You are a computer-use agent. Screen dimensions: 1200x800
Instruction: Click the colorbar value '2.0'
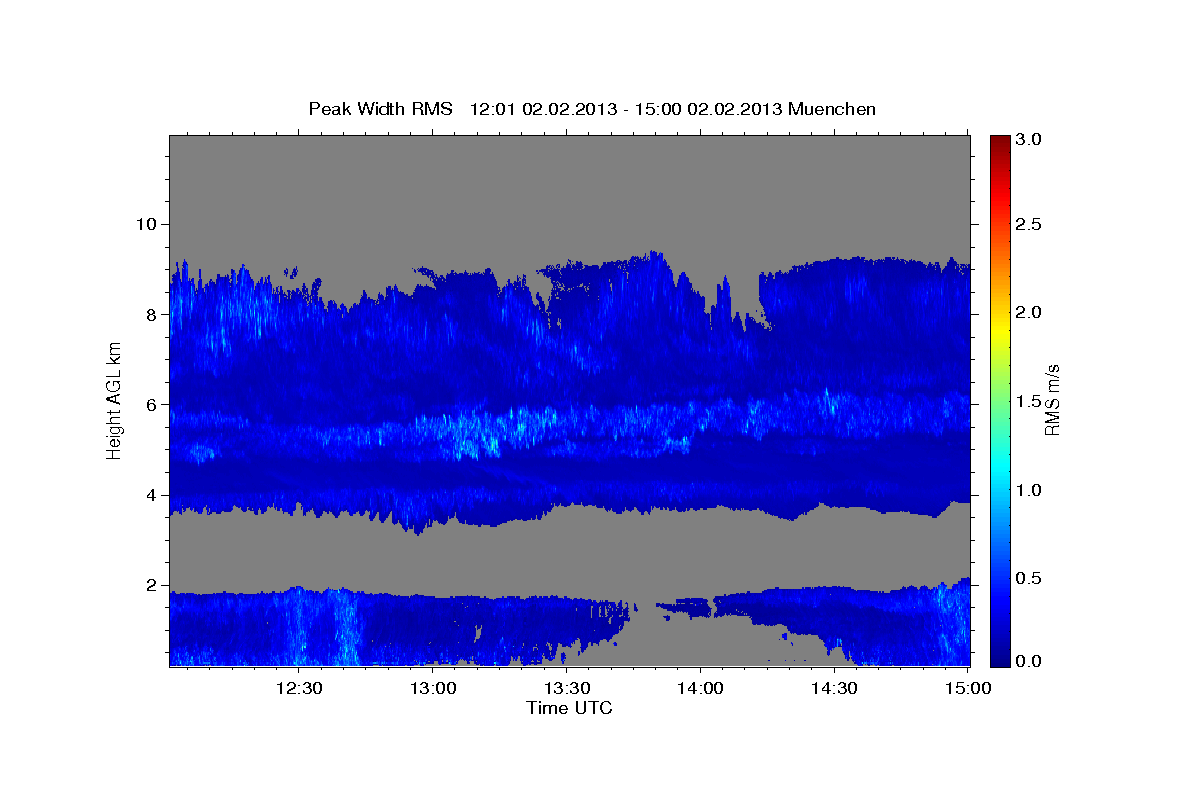click(1029, 312)
